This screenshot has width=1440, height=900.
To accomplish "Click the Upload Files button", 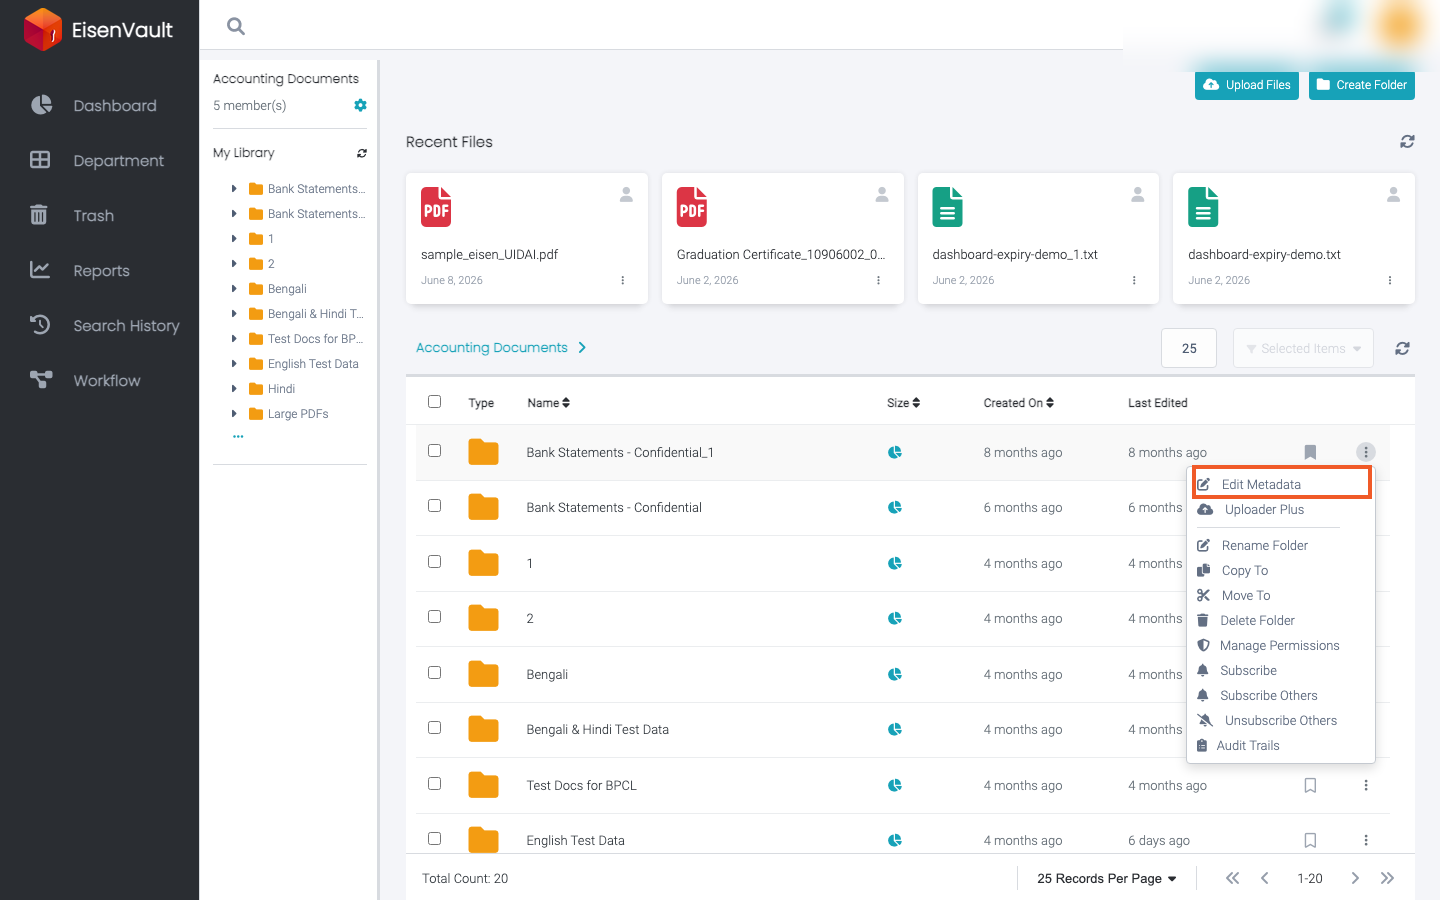I will pos(1247,85).
